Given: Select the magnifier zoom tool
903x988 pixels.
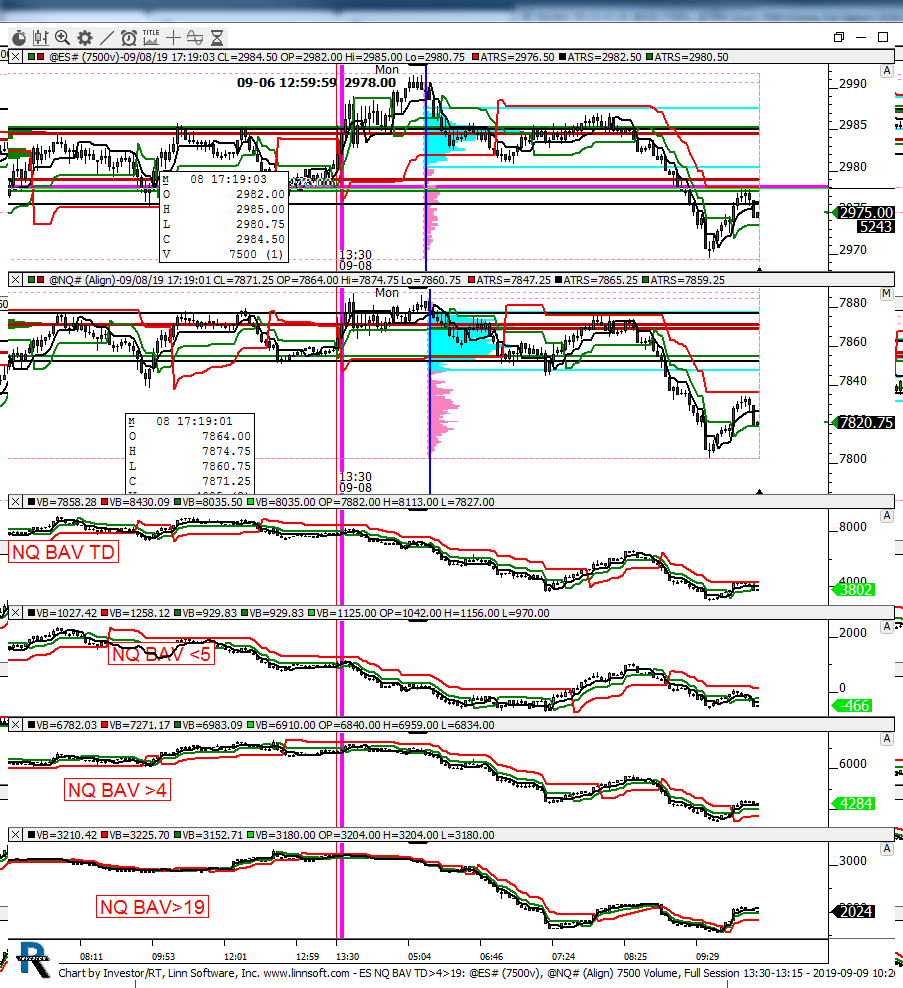Looking at the screenshot, I should tap(62, 38).
